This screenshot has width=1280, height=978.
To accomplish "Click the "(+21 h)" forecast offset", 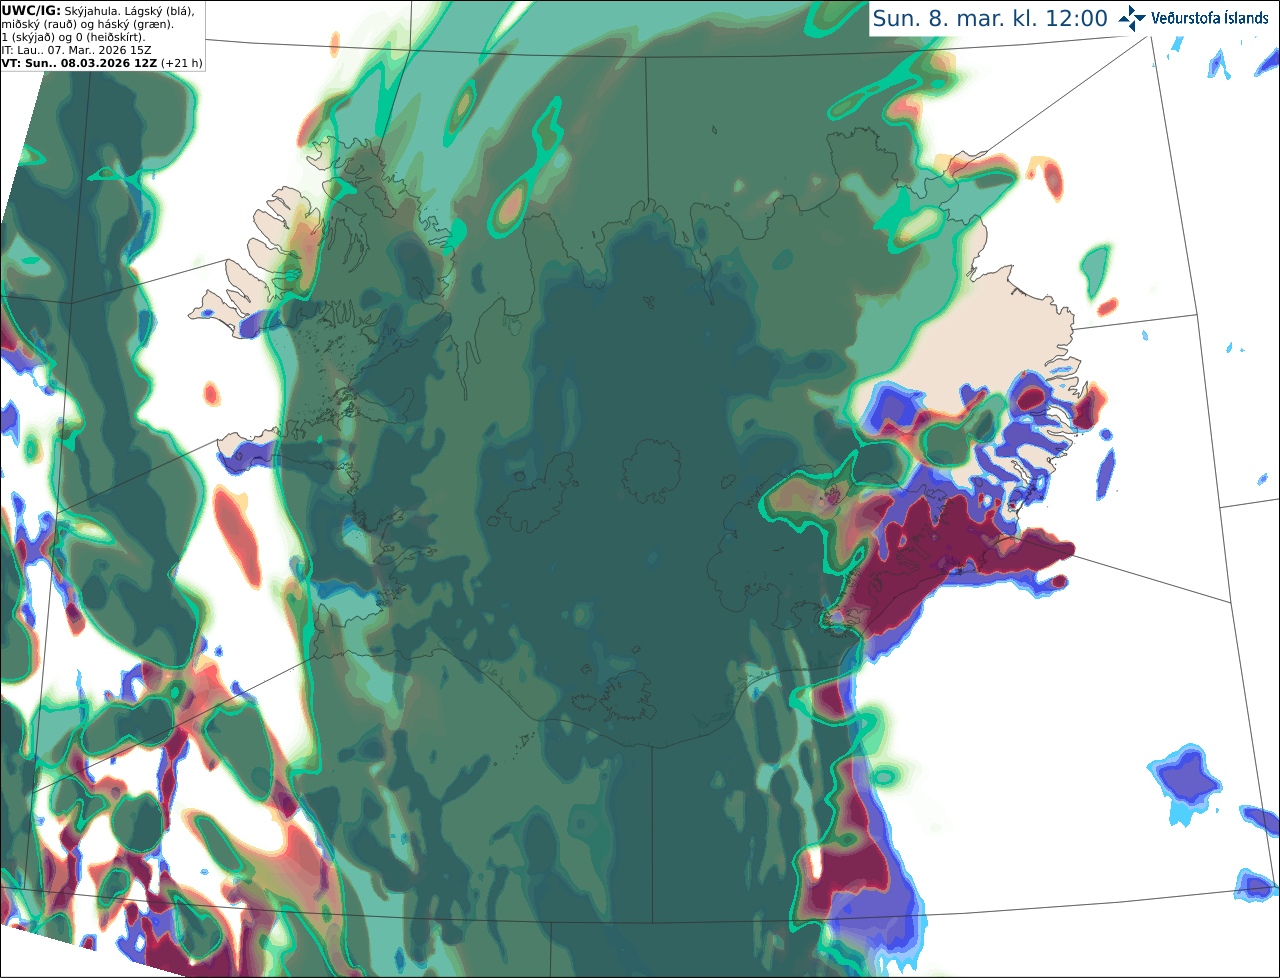I will pyautogui.click(x=181, y=62).
